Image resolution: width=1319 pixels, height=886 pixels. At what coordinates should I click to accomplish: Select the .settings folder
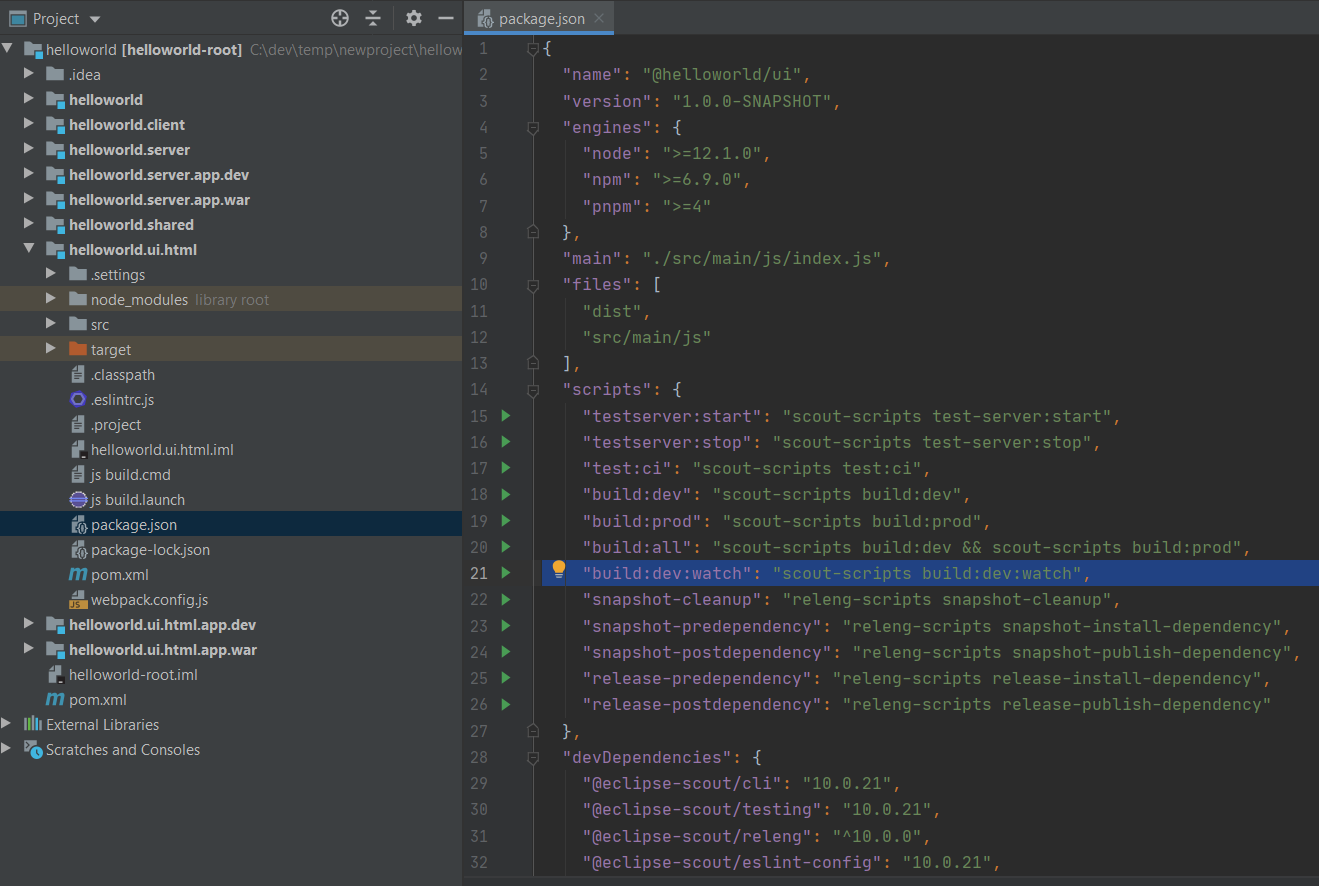[x=118, y=275]
